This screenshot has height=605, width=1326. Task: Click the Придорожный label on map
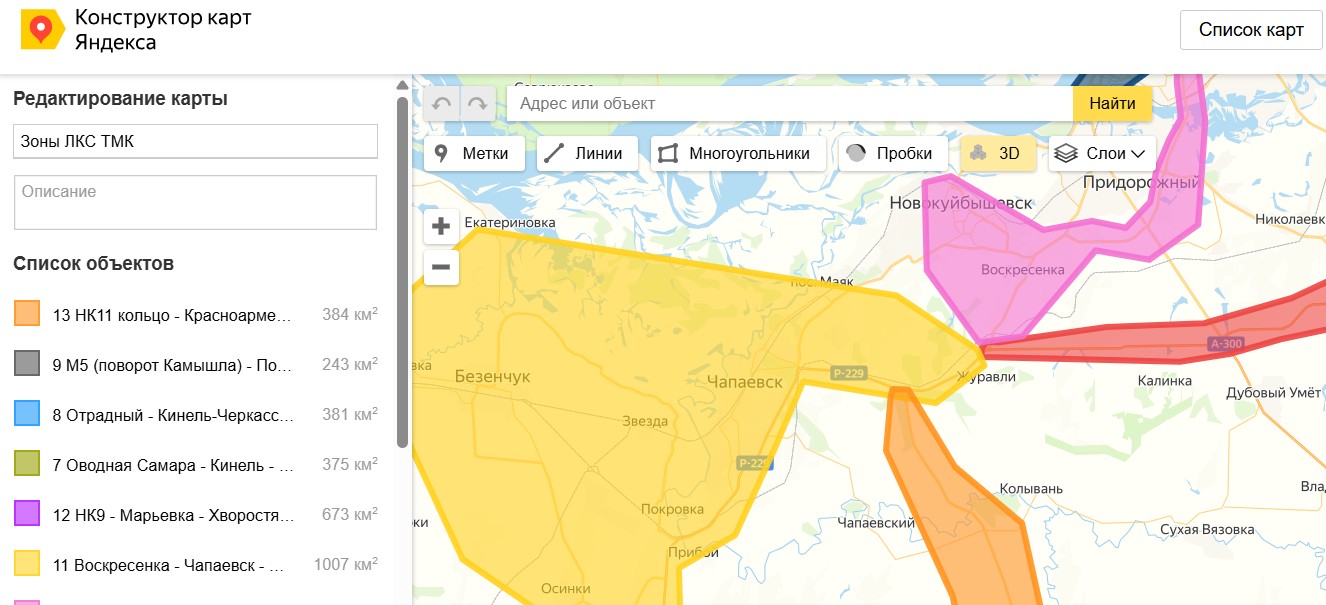[1141, 182]
